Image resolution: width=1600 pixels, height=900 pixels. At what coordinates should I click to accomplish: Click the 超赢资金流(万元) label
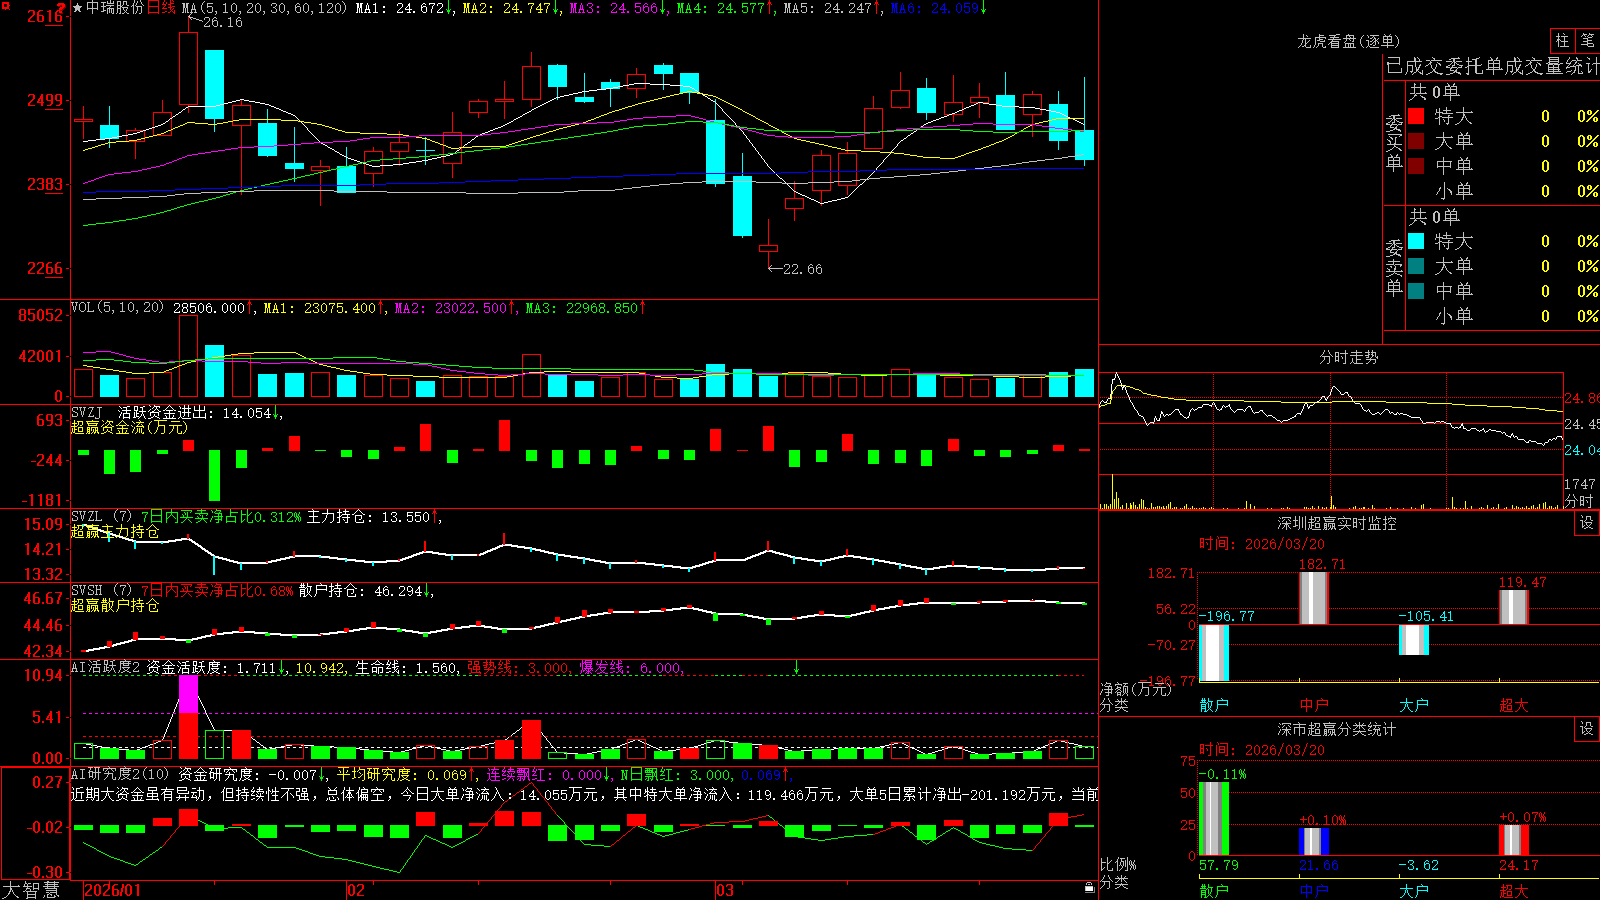pos(129,427)
